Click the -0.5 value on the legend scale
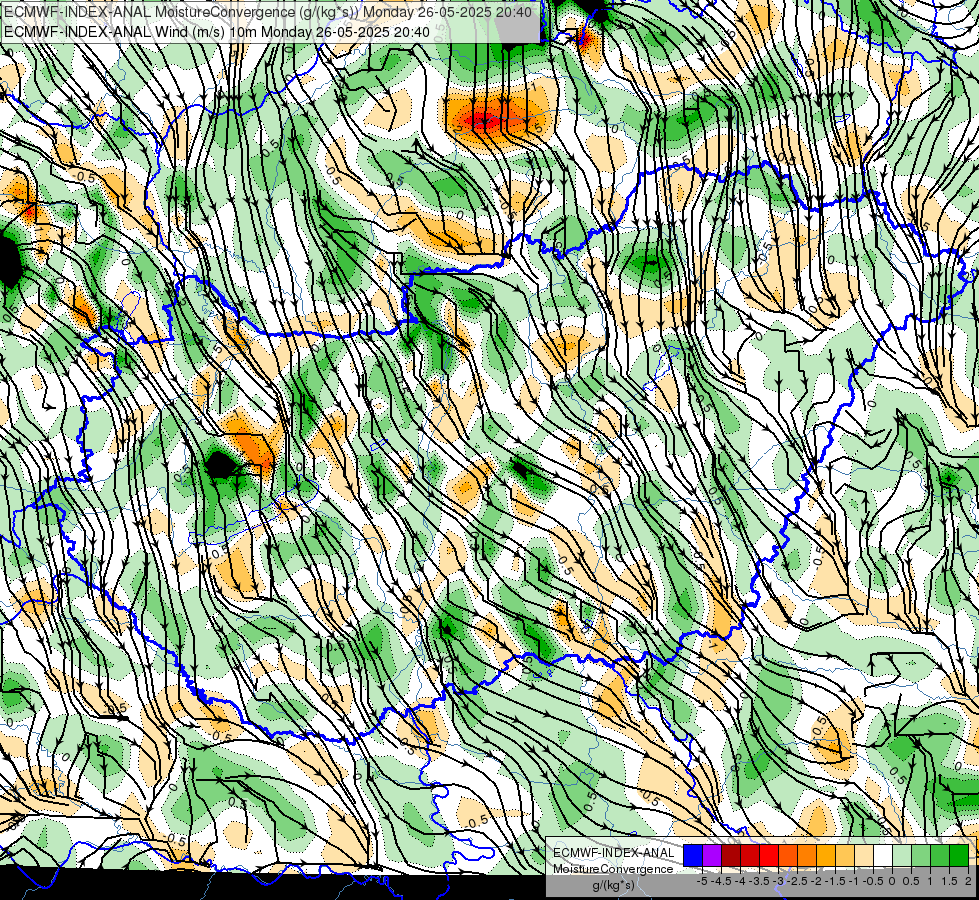979x900 pixels. (x=873, y=881)
